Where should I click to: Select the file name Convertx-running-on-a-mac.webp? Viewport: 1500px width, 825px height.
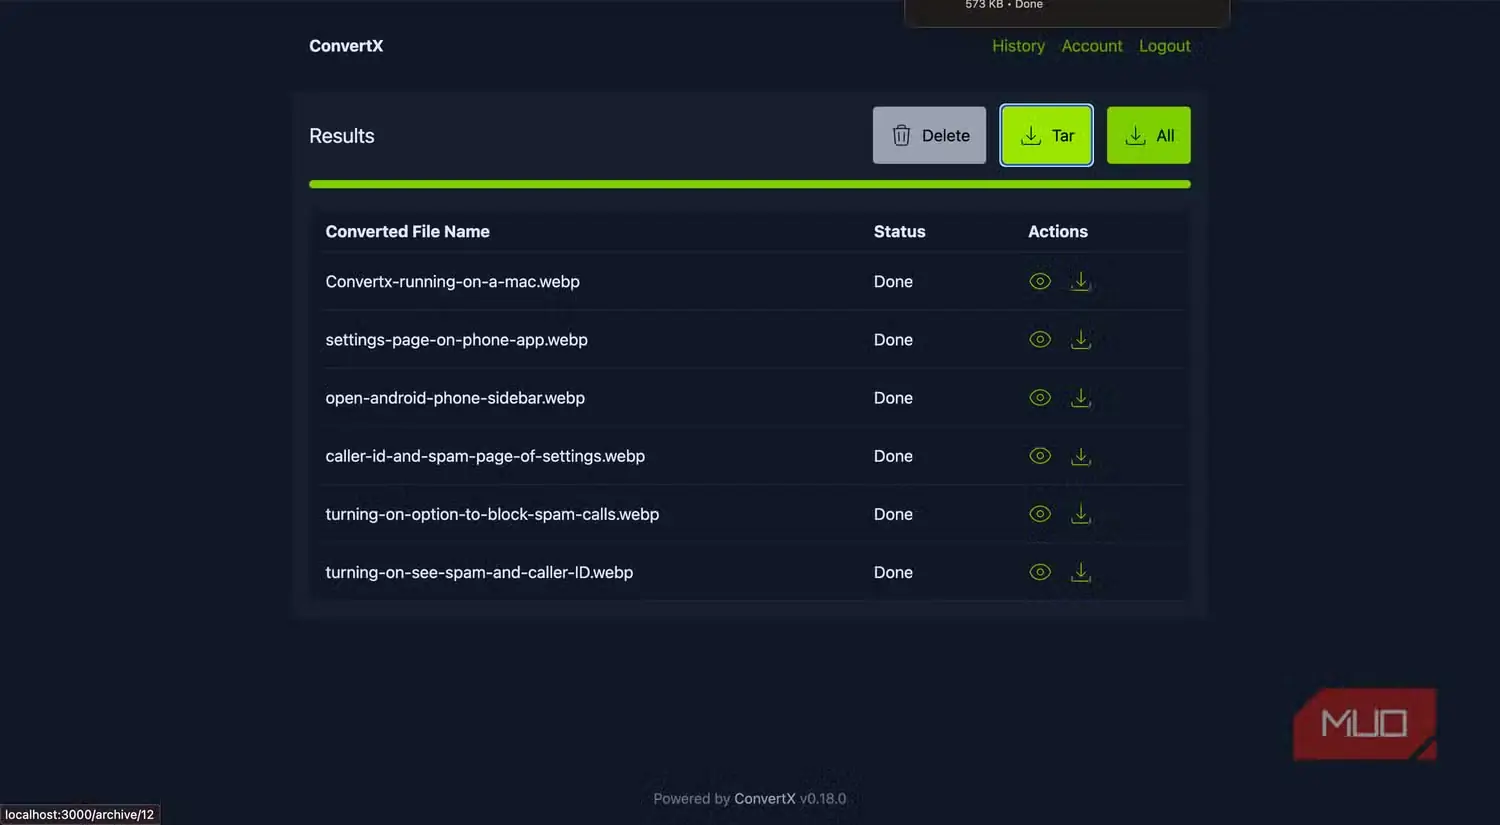[453, 282]
